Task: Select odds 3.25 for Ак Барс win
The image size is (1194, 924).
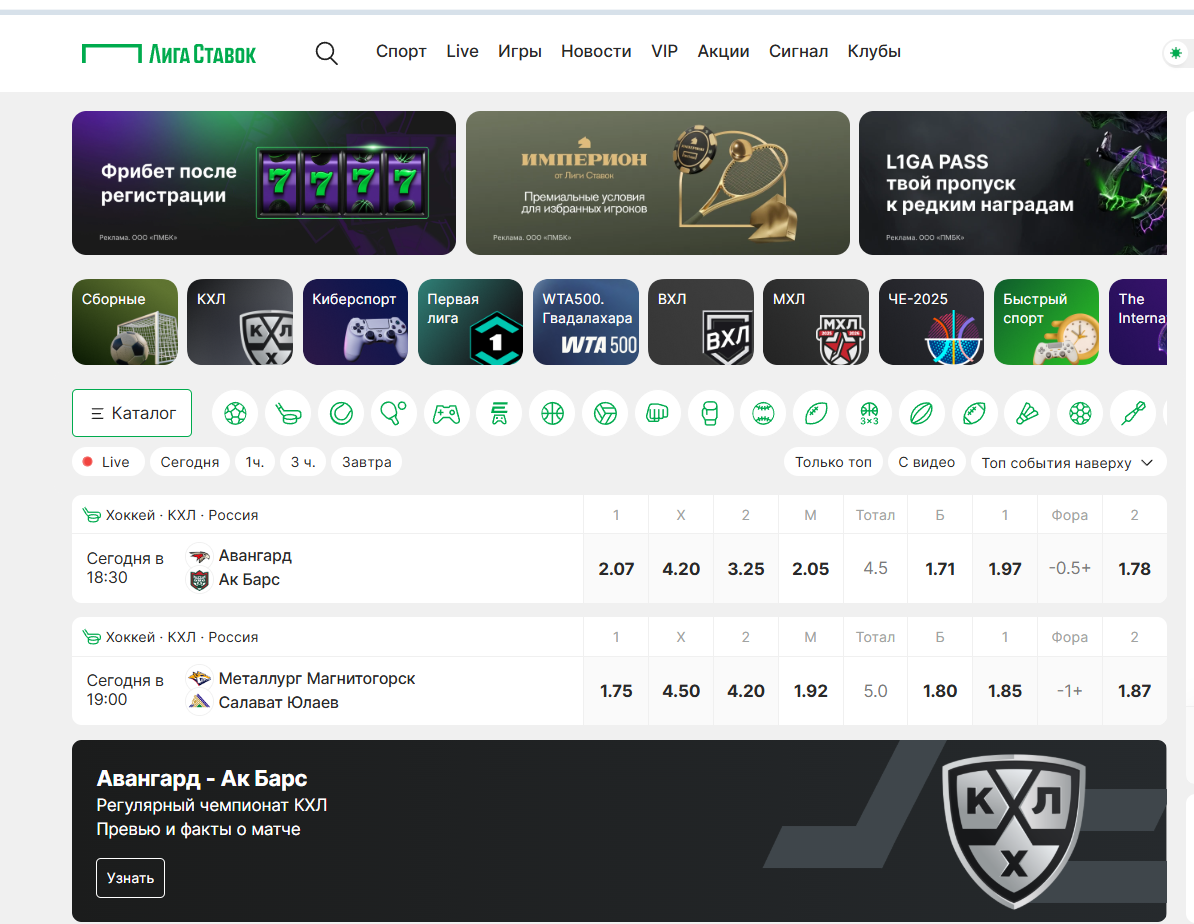Action: pos(745,568)
